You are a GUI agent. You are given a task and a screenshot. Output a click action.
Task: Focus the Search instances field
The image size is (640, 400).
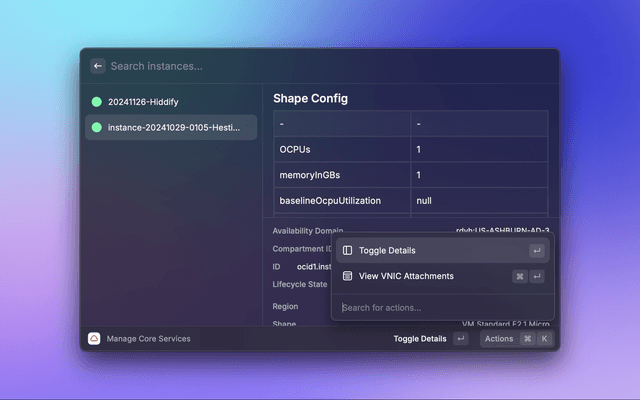point(300,66)
